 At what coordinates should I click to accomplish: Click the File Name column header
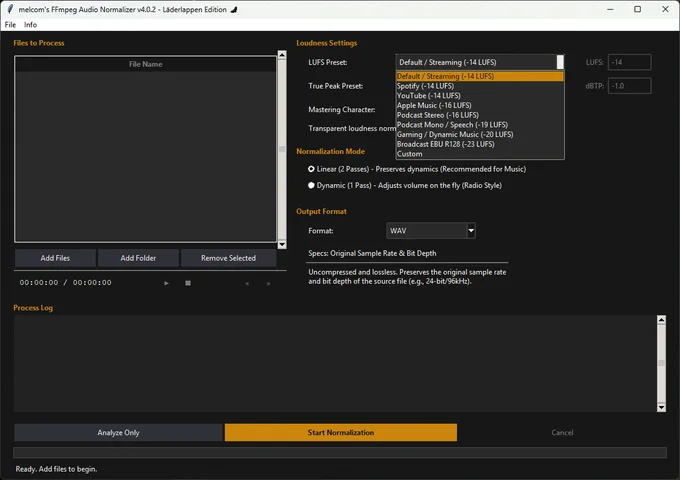click(x=146, y=64)
